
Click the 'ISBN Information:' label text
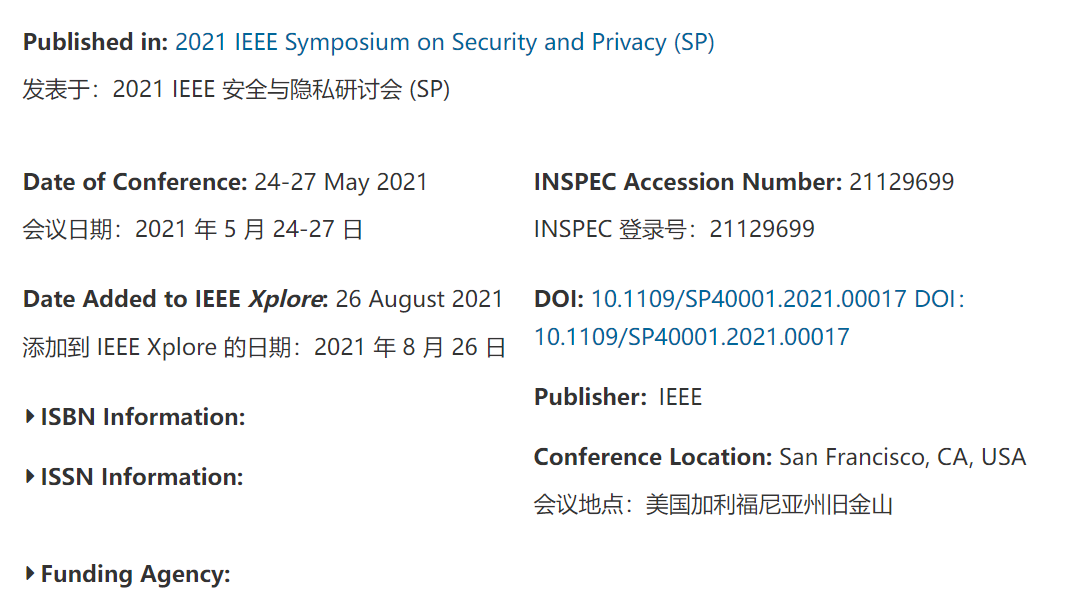point(143,417)
